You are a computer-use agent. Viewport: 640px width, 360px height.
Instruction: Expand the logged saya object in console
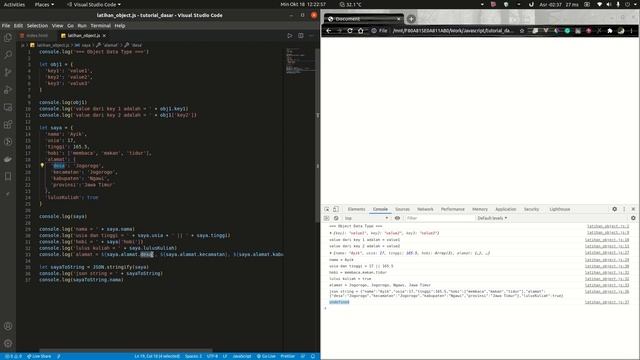(x=331, y=253)
